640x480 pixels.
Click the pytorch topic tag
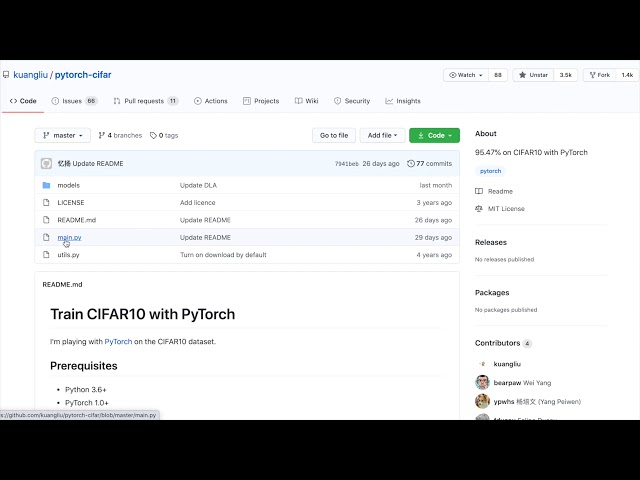coord(490,171)
